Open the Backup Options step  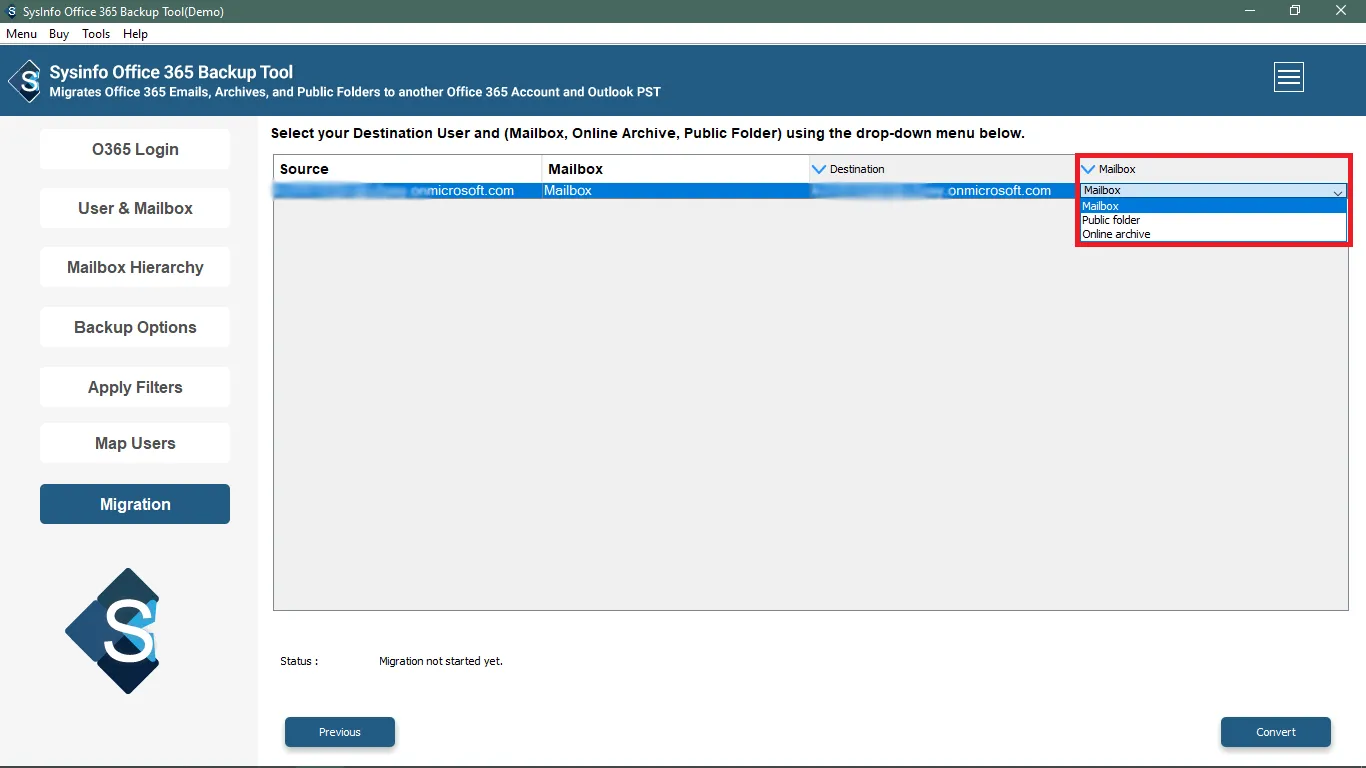[135, 327]
